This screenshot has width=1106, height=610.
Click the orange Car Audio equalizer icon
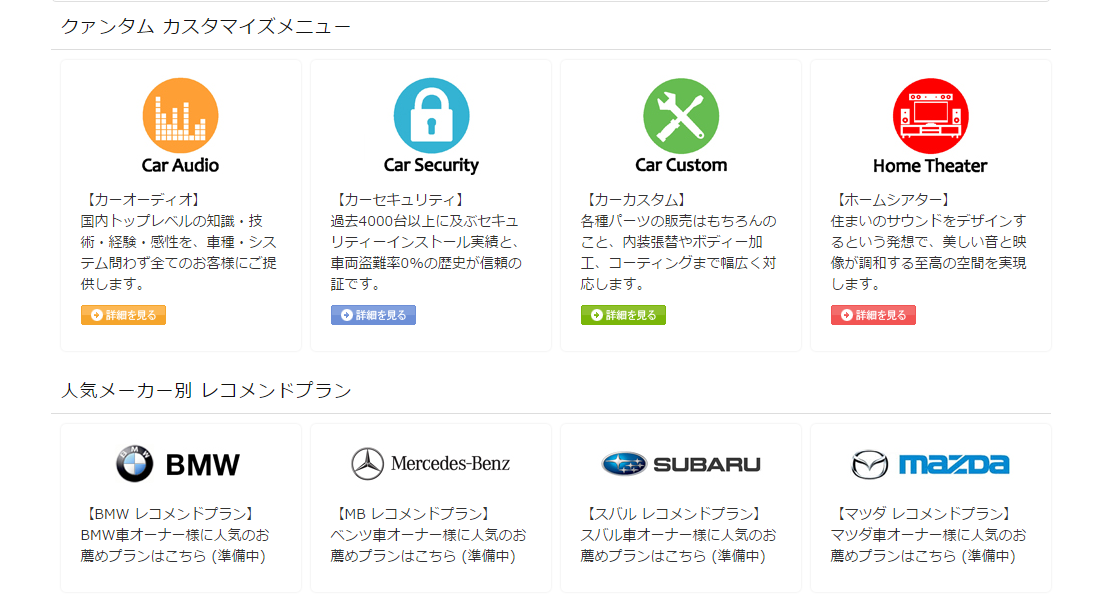tap(181, 116)
